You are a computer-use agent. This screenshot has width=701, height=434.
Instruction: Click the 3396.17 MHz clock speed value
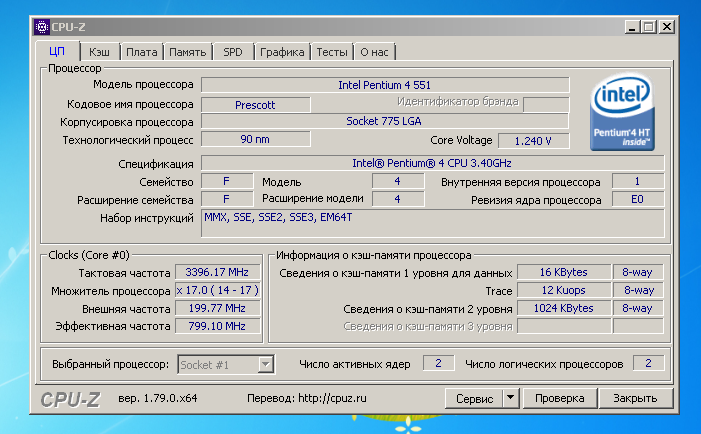pyautogui.click(x=218, y=272)
